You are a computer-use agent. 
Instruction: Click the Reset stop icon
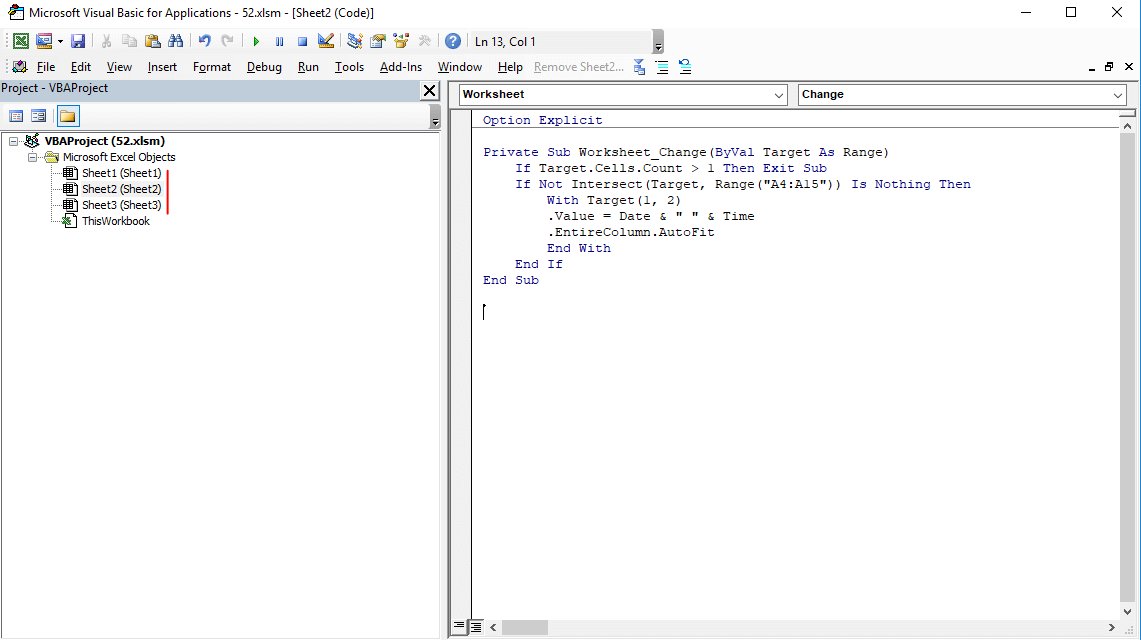tap(303, 41)
